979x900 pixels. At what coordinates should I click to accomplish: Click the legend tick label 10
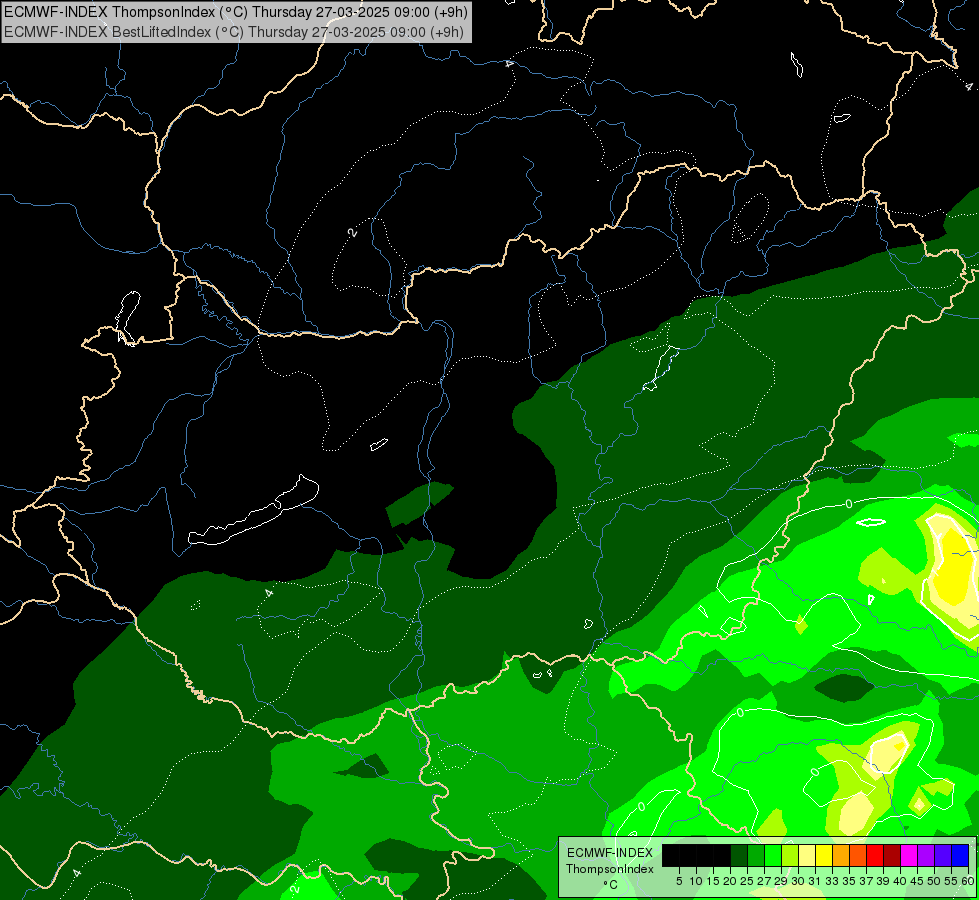[696, 881]
